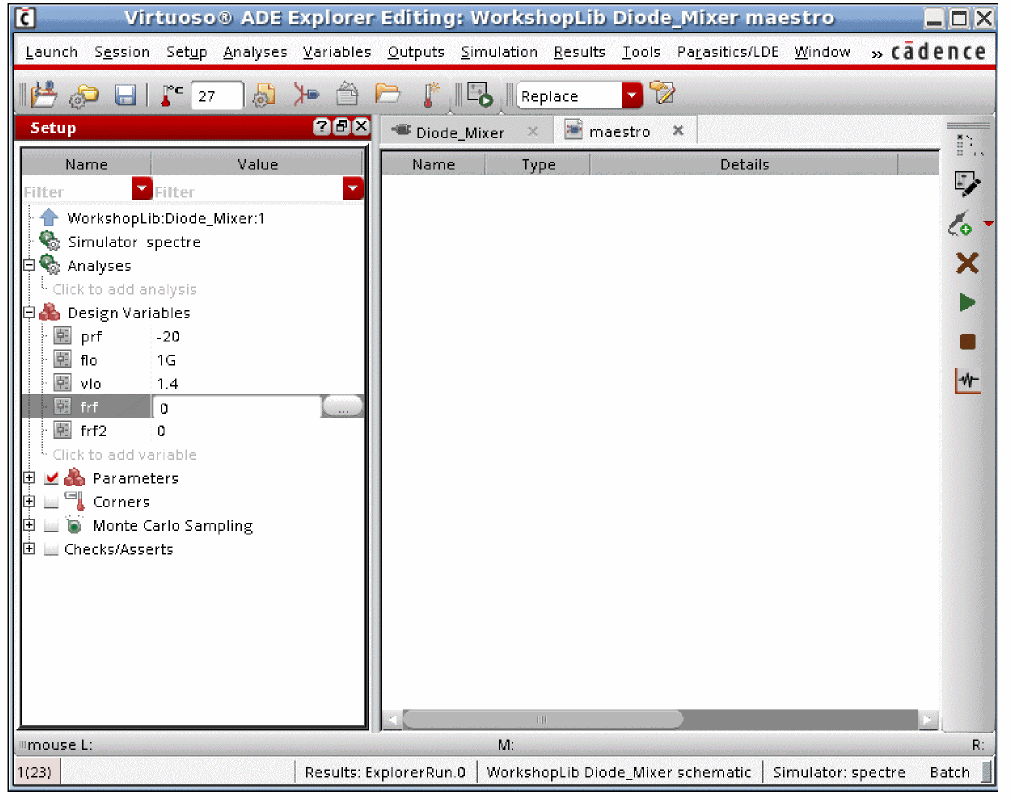Click the edit outputs pencil icon
The height and width of the screenshot is (799, 1013).
pyautogui.click(x=966, y=184)
